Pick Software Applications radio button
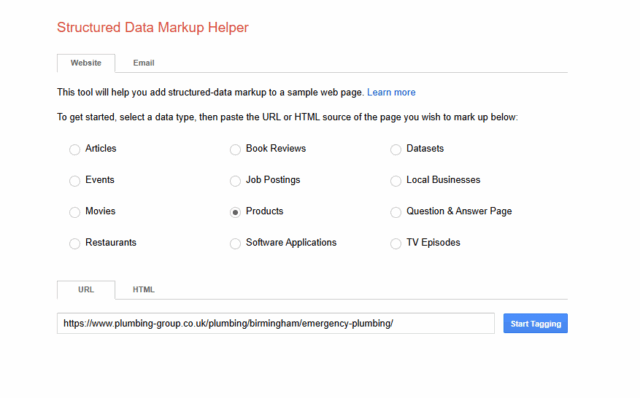 (235, 244)
